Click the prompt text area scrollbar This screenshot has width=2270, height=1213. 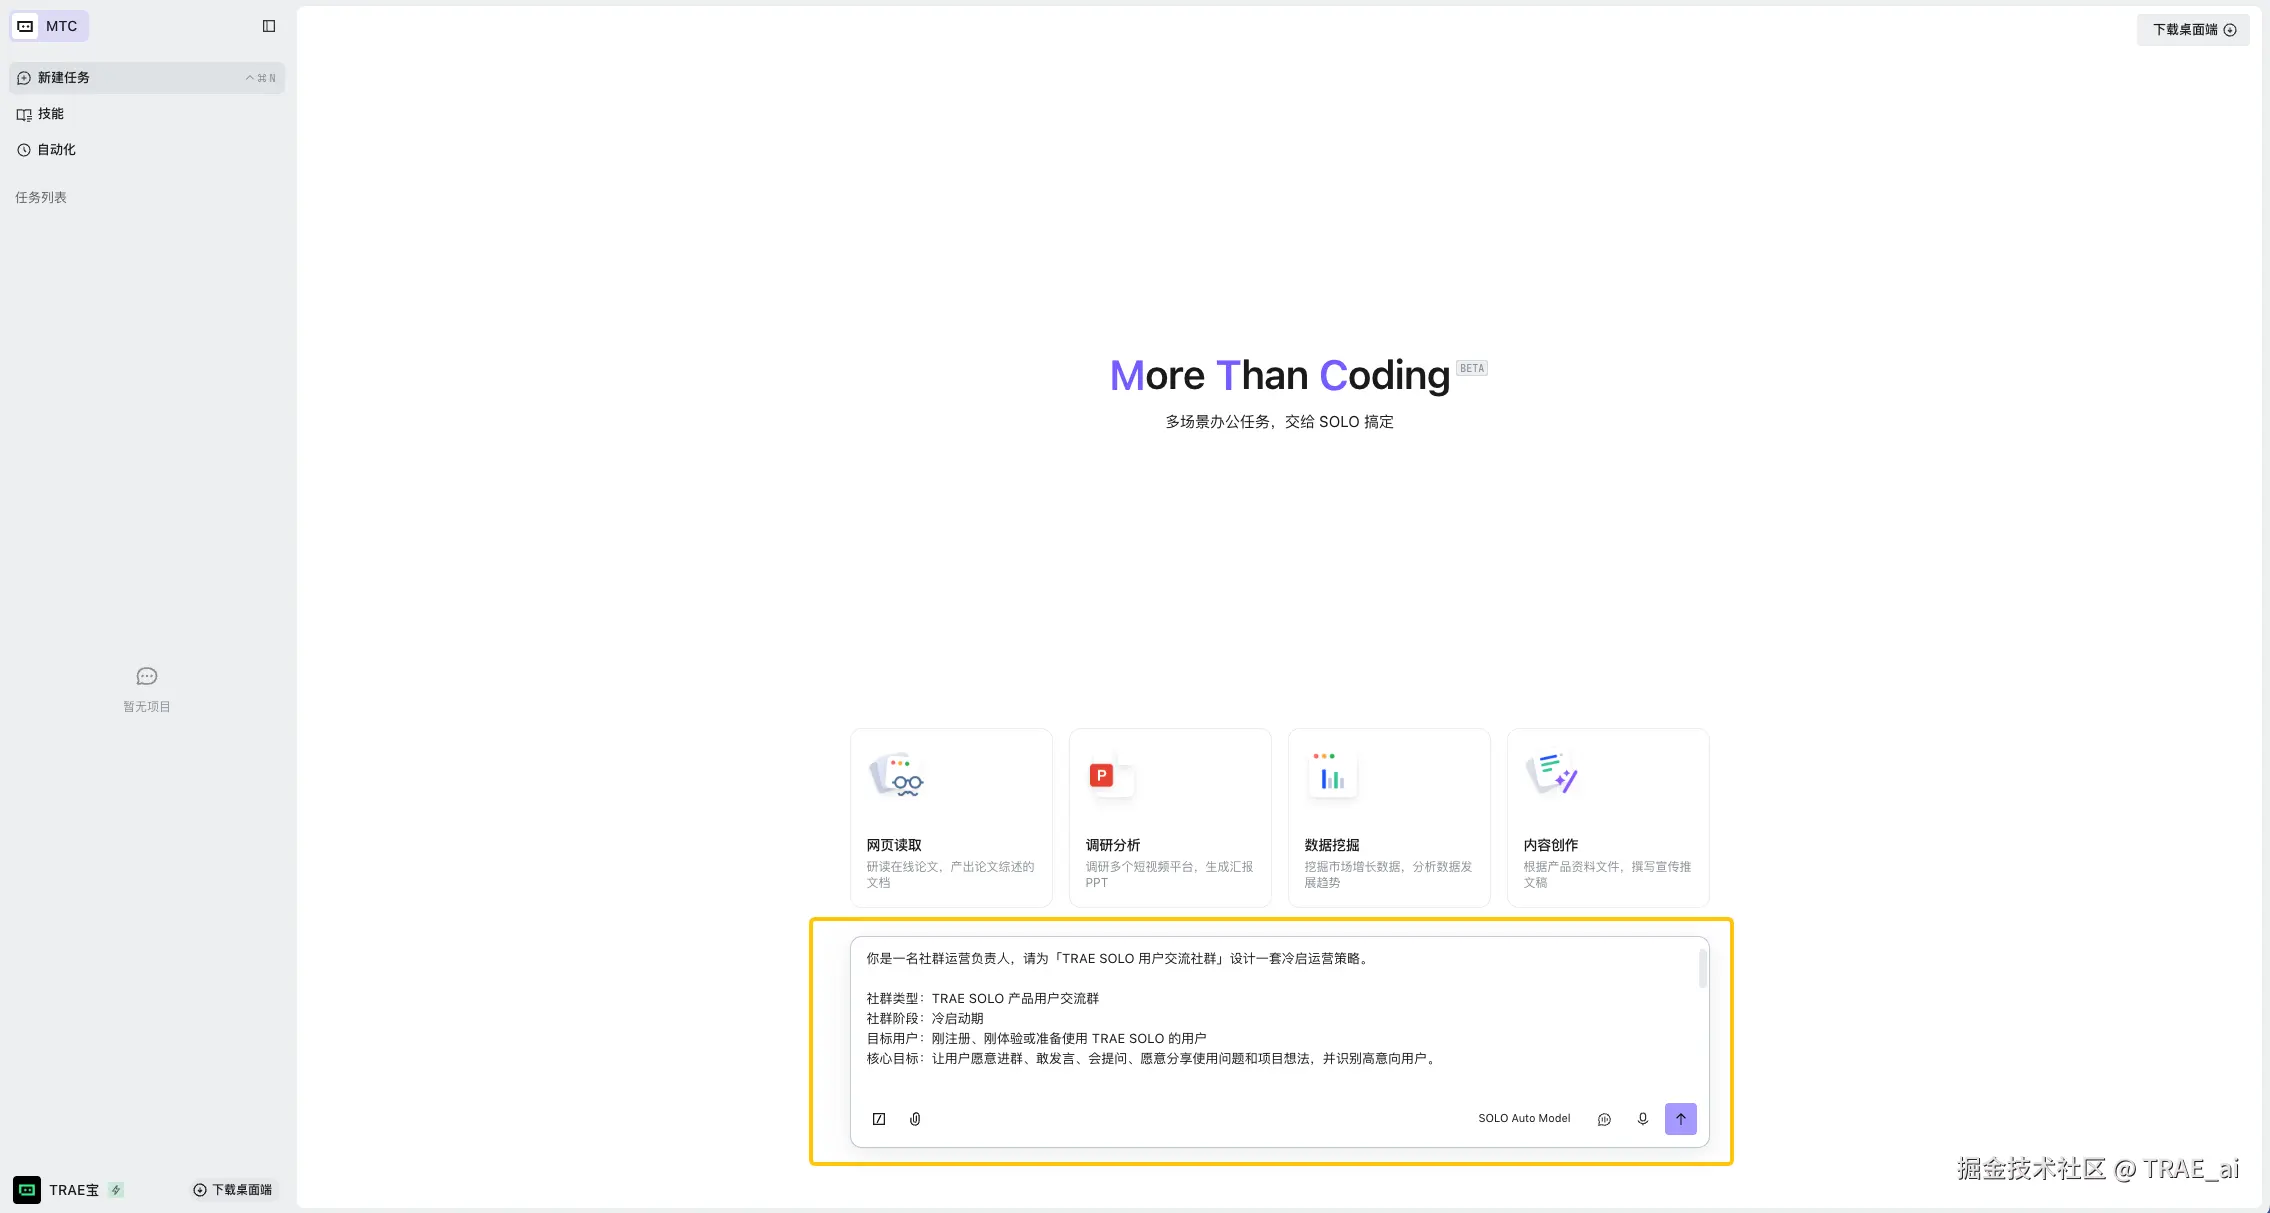point(1702,968)
